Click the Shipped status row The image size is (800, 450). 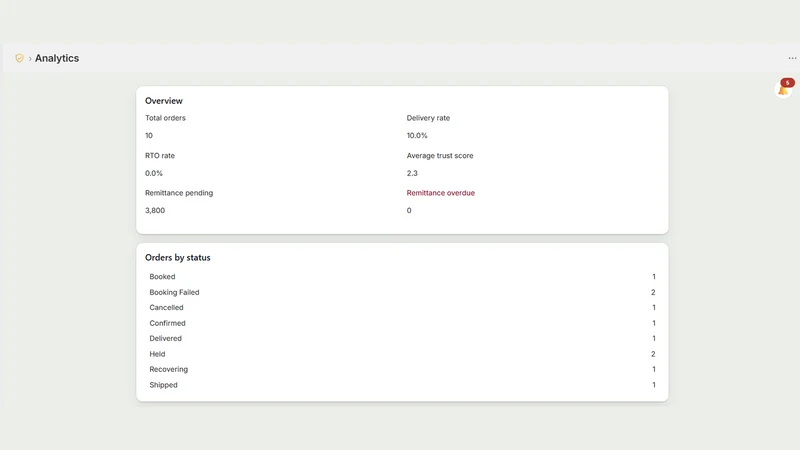coord(402,385)
